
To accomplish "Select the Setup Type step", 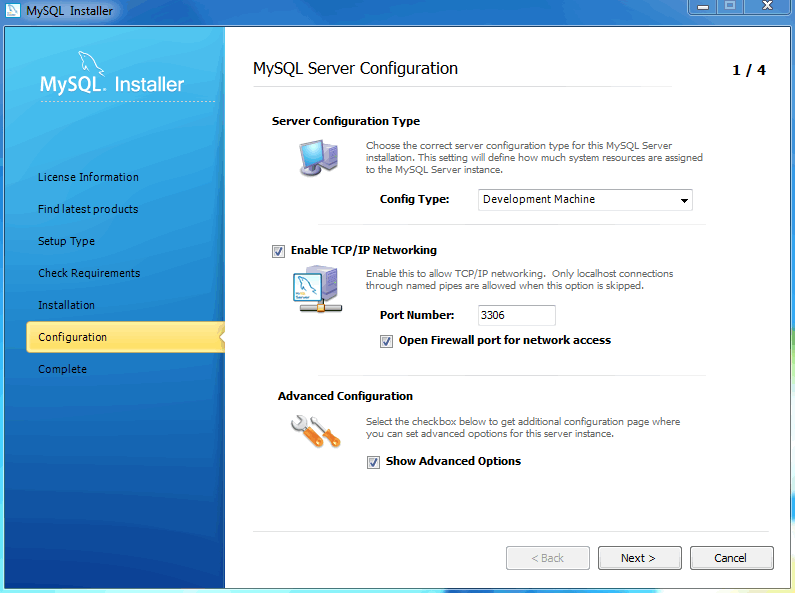I will coord(66,241).
